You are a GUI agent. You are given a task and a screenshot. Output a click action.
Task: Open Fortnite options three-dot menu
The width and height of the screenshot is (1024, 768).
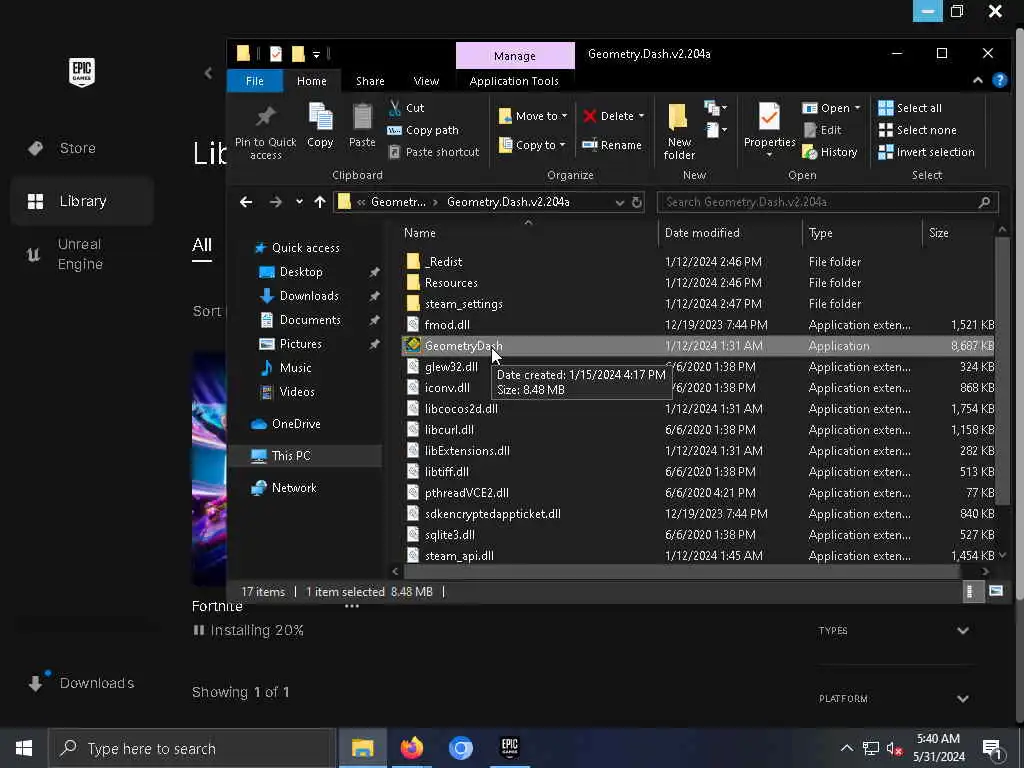point(351,606)
